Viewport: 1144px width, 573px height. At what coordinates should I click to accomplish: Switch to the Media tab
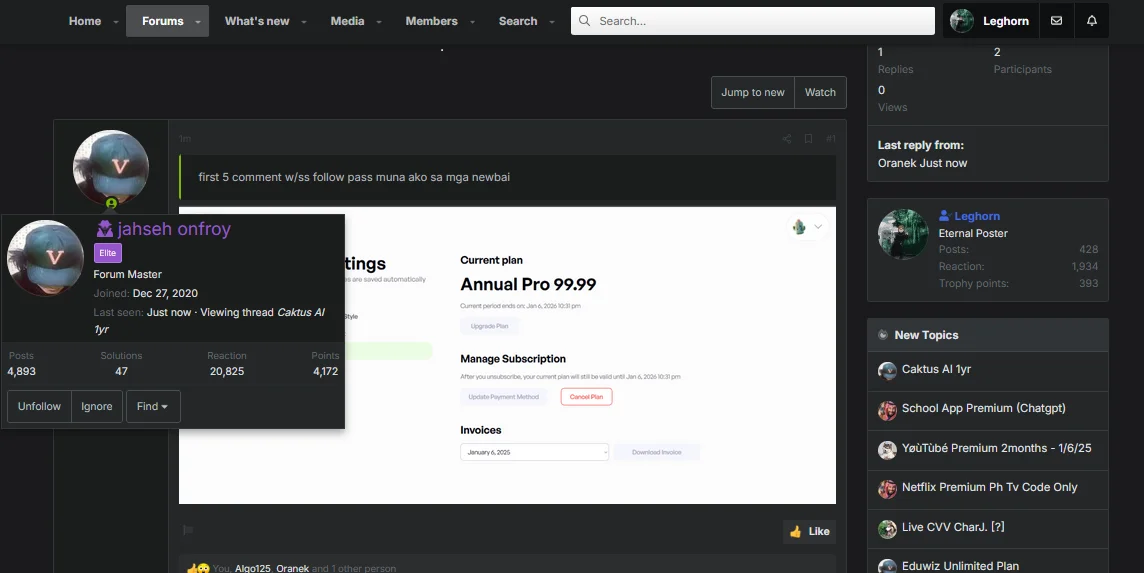pos(347,21)
